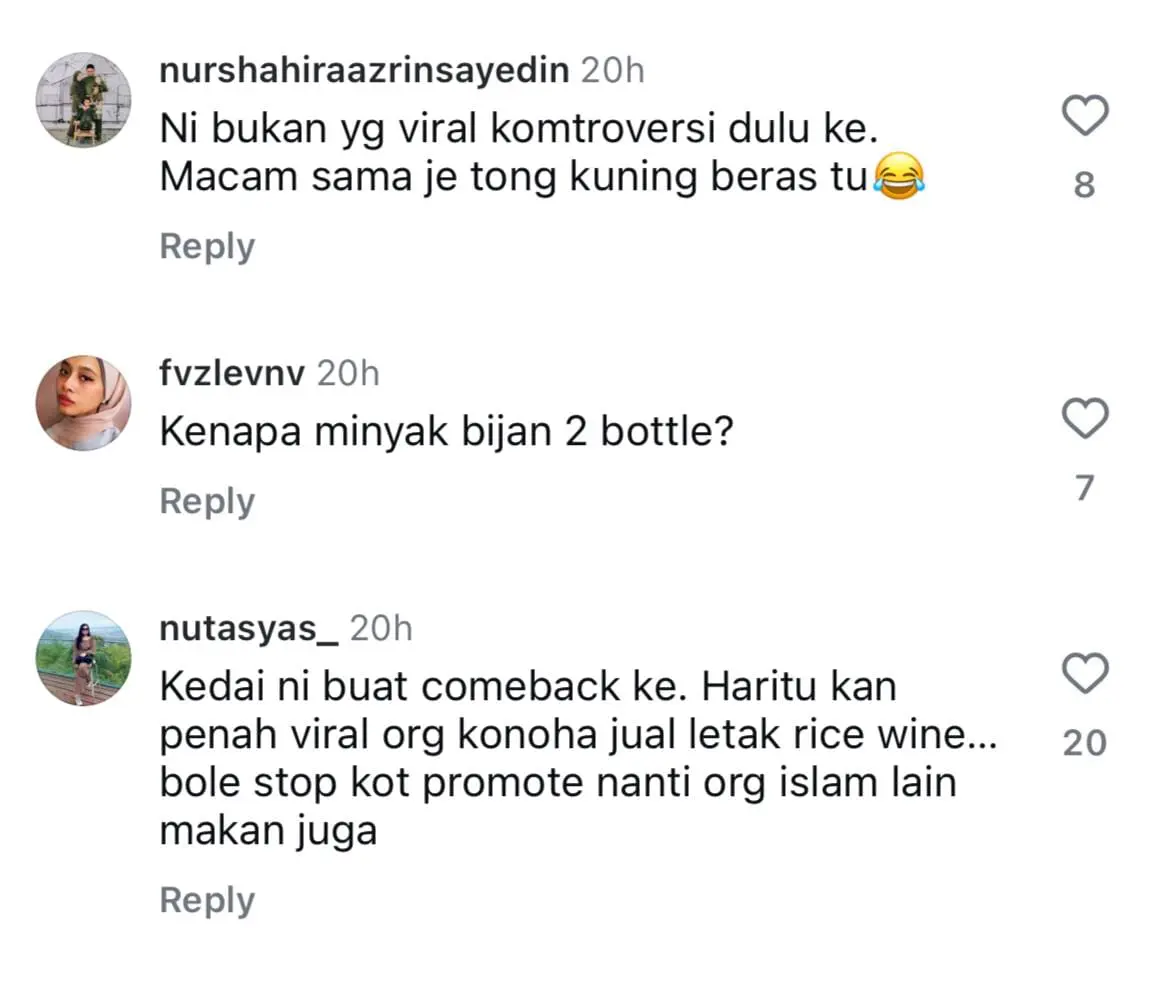
Task: Click the 20h timestamp next to nutasyas_
Action: (x=381, y=629)
